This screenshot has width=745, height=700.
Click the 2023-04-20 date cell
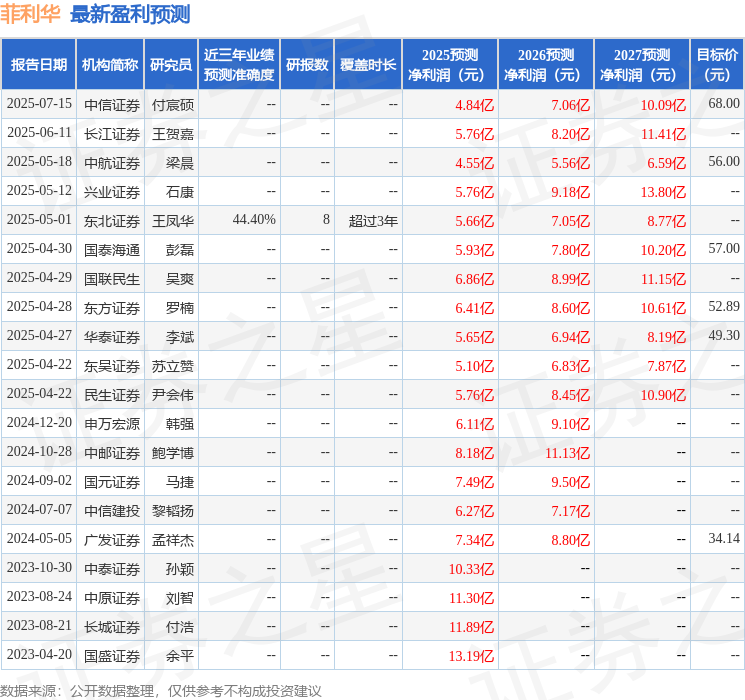click(39, 654)
